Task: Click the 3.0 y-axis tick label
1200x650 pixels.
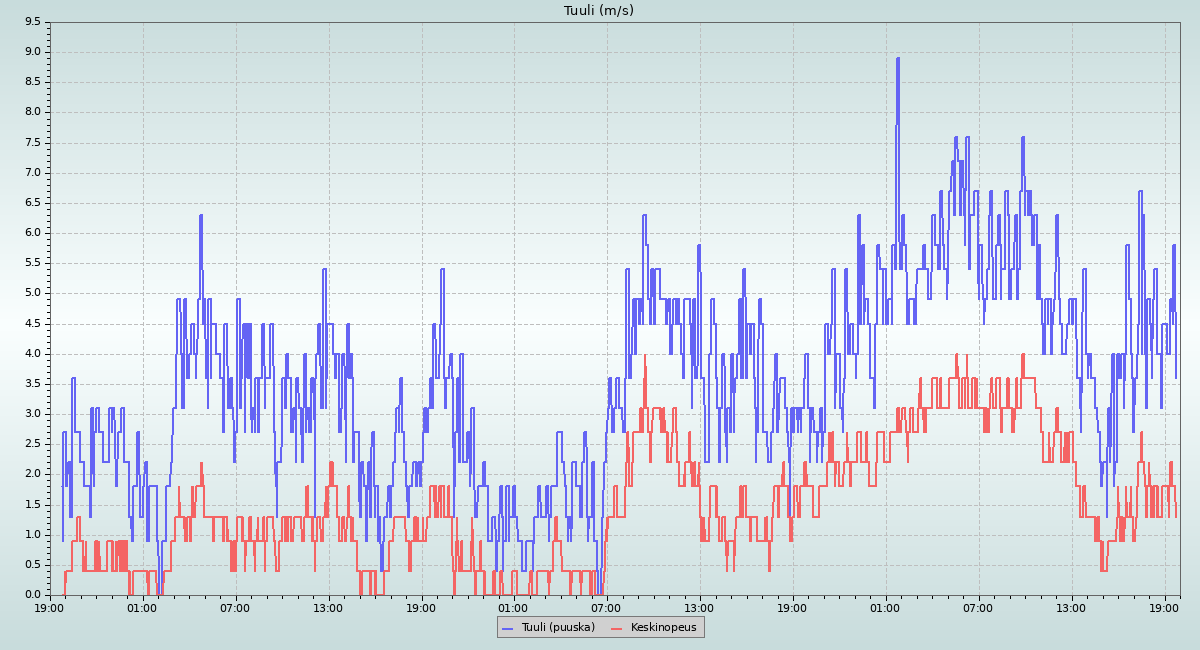Action: (32, 413)
